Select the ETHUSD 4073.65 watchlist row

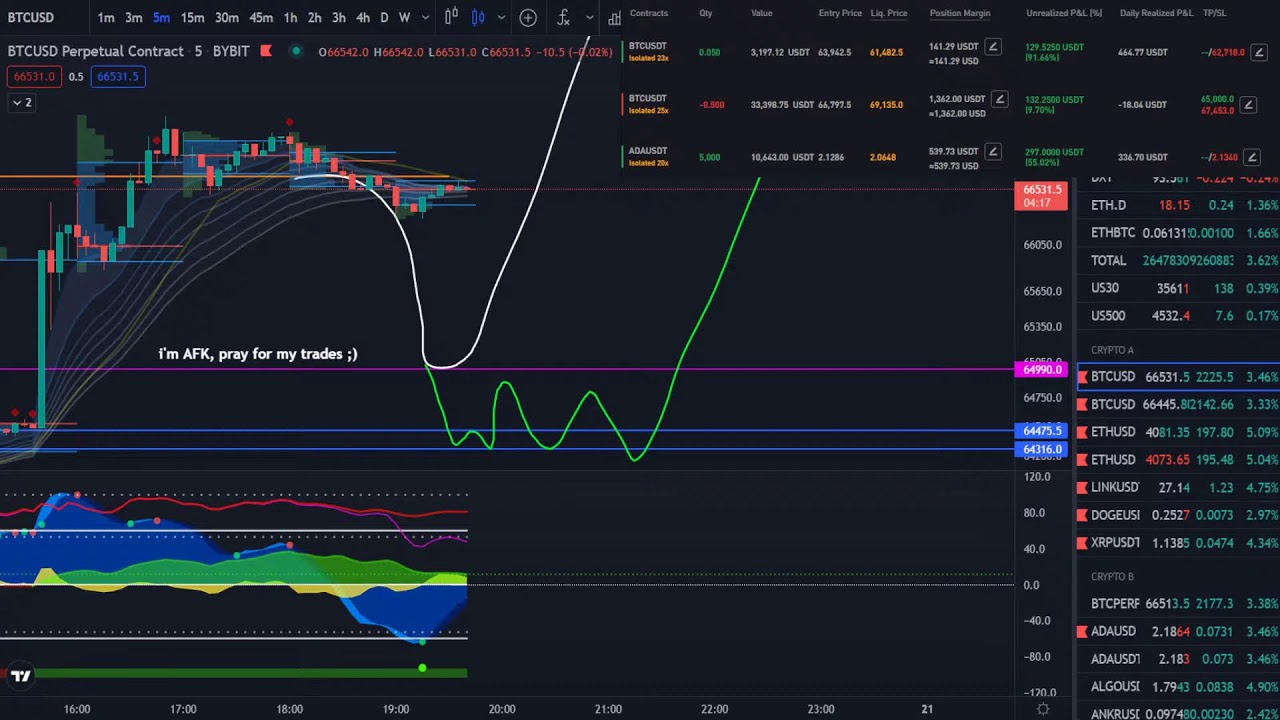(x=1178, y=460)
